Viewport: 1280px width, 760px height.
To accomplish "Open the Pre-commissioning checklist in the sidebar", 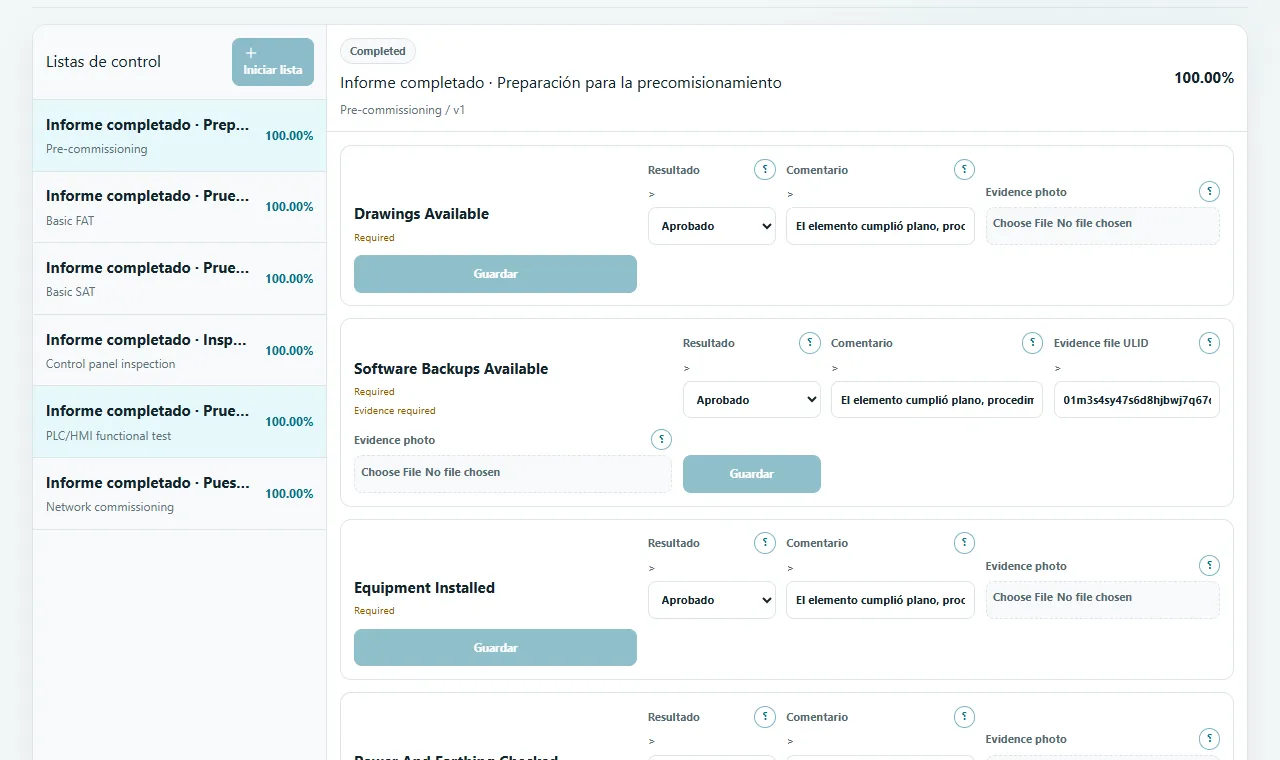I will coord(180,136).
